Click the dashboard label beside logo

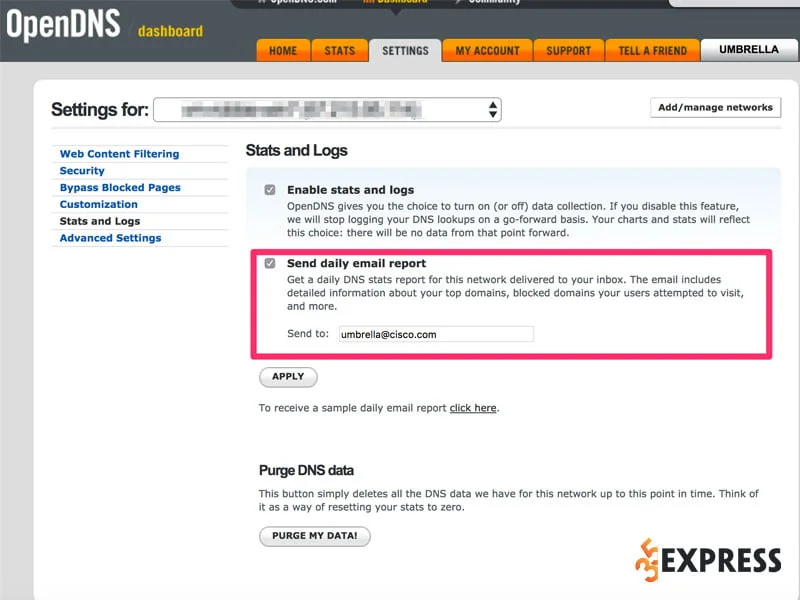(170, 31)
